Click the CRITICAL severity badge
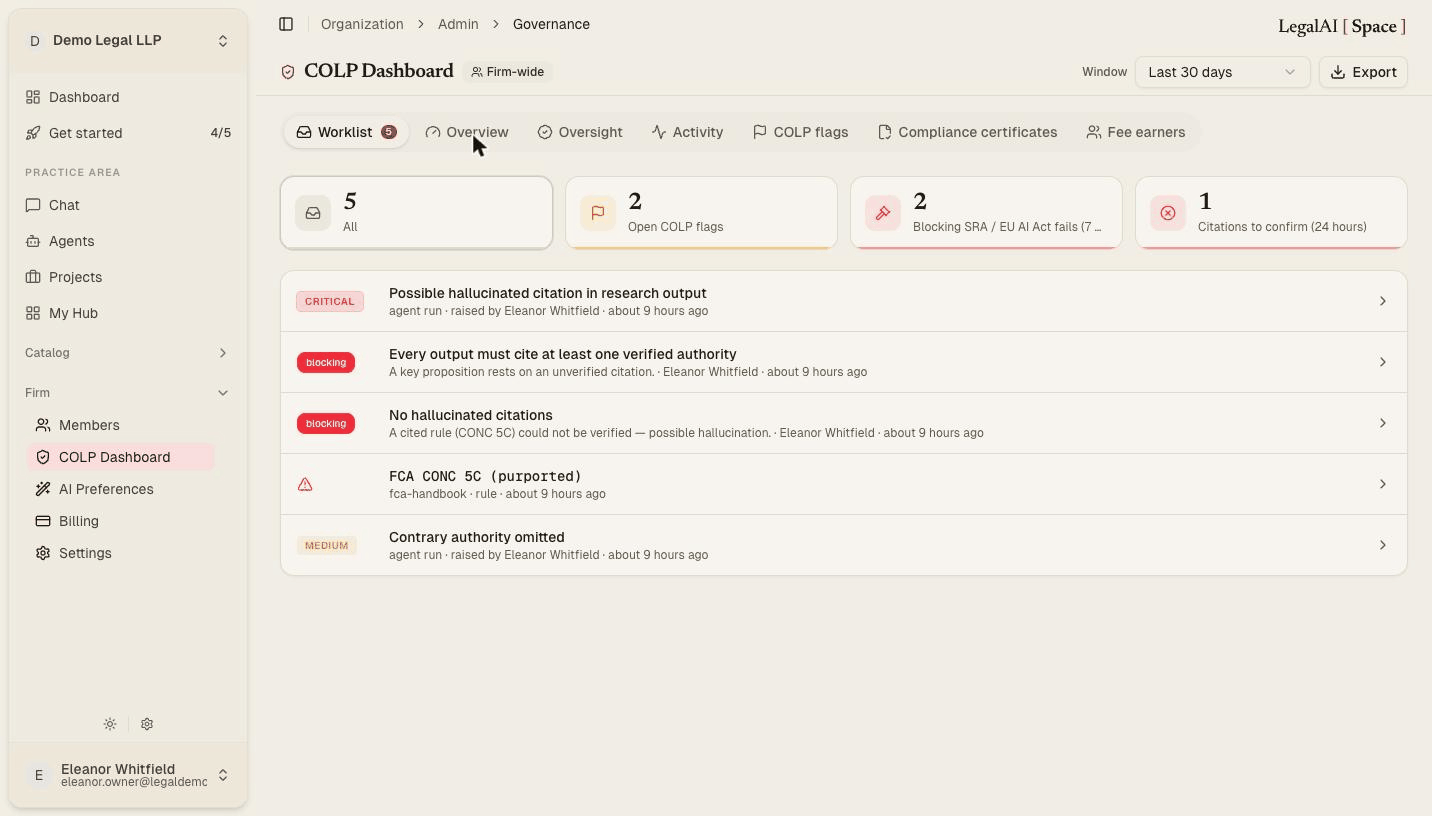Image resolution: width=1432 pixels, height=816 pixels. 330,301
